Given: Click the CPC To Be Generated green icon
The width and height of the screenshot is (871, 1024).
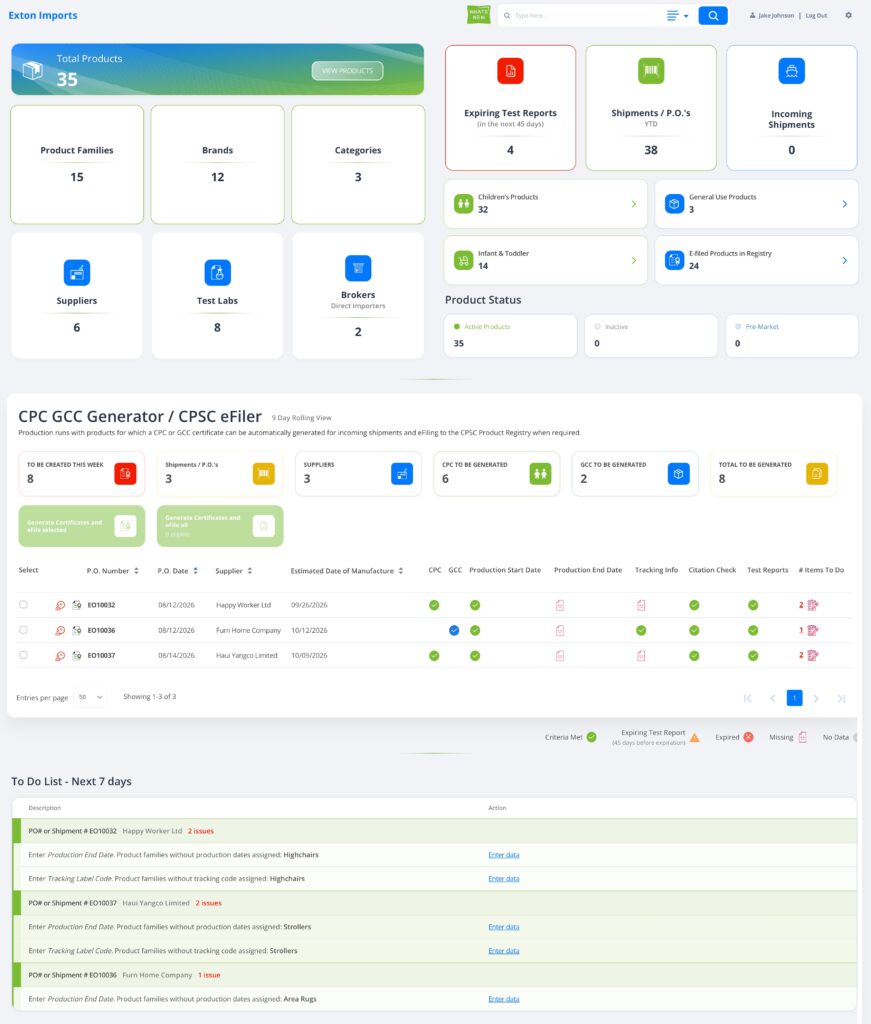Looking at the screenshot, I should tap(540, 473).
